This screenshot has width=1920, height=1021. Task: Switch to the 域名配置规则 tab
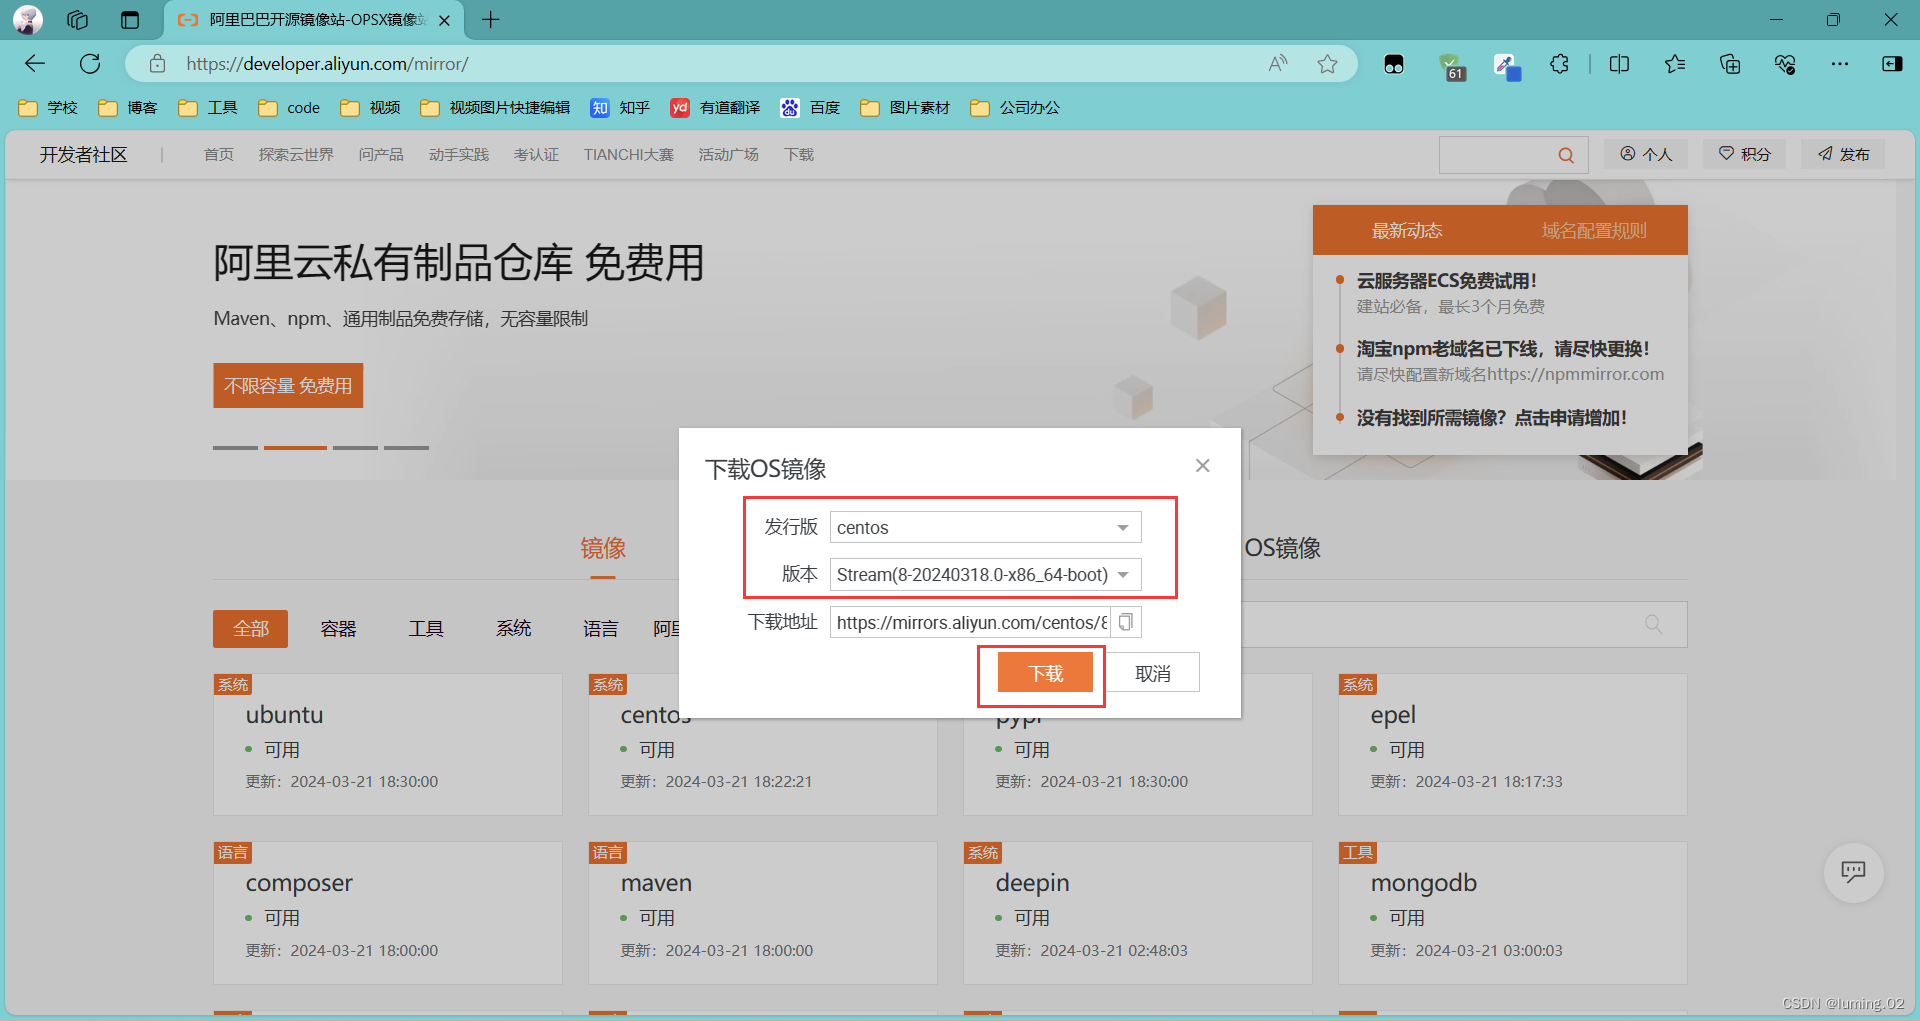point(1594,231)
